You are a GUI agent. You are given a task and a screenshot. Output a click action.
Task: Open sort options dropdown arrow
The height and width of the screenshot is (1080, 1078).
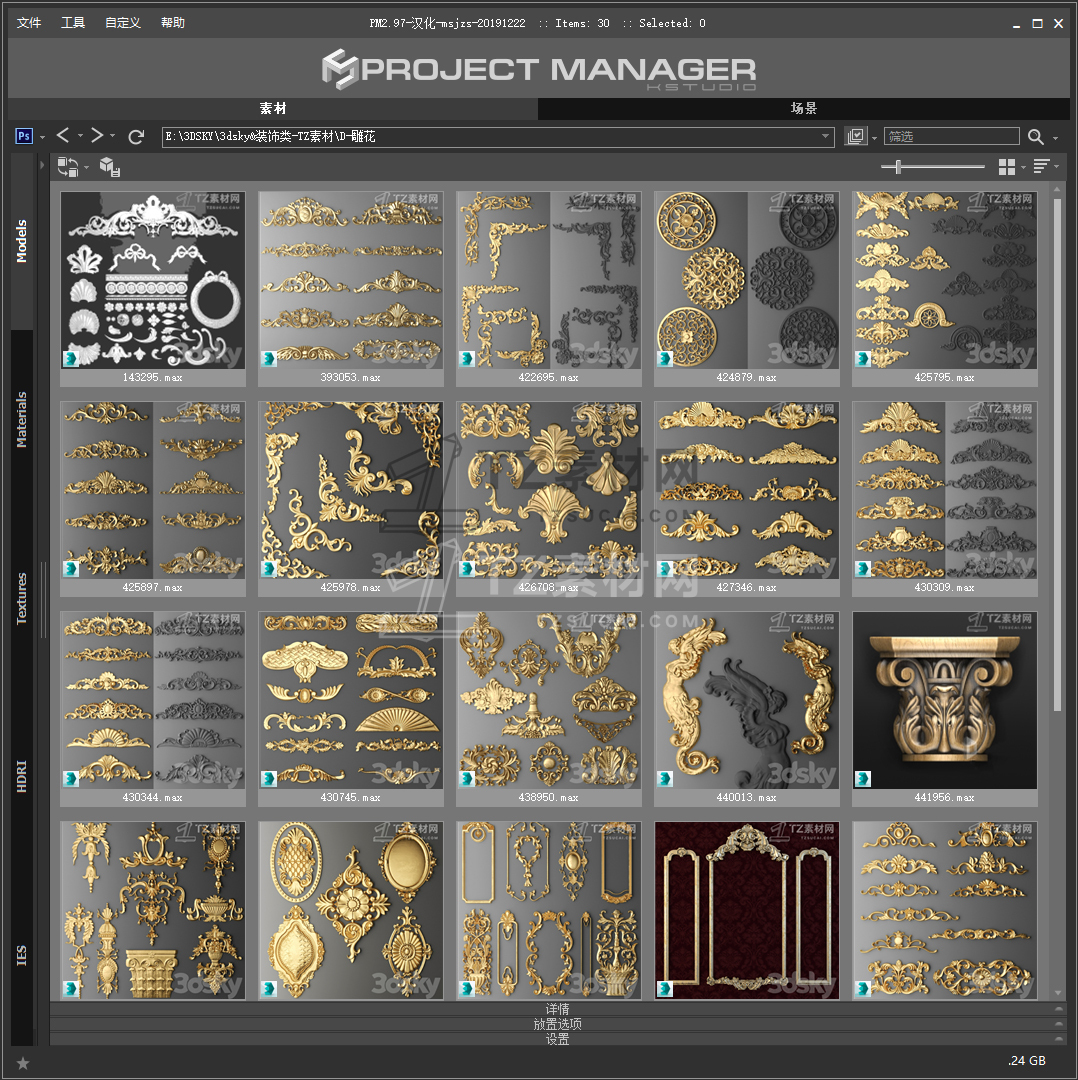pos(1057,167)
